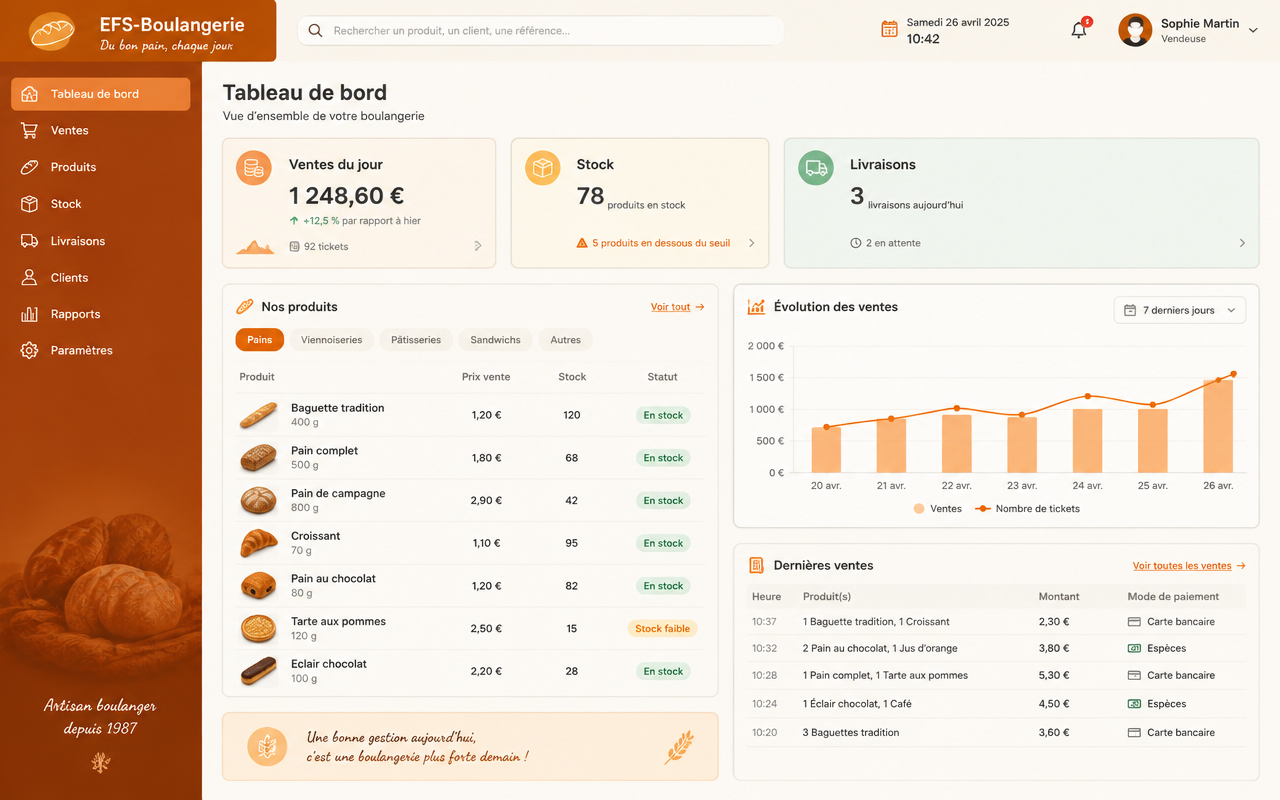Open Livraisons in the sidebar

point(100,241)
